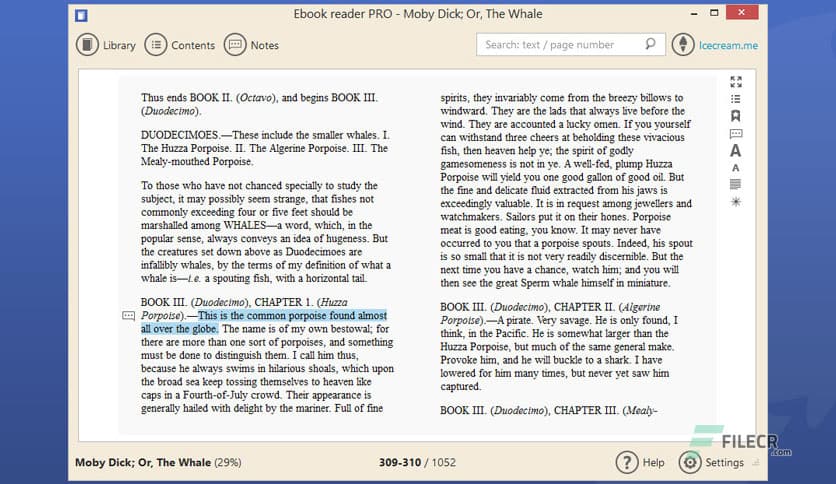Open the Contents button in the toolbar

tap(180, 45)
